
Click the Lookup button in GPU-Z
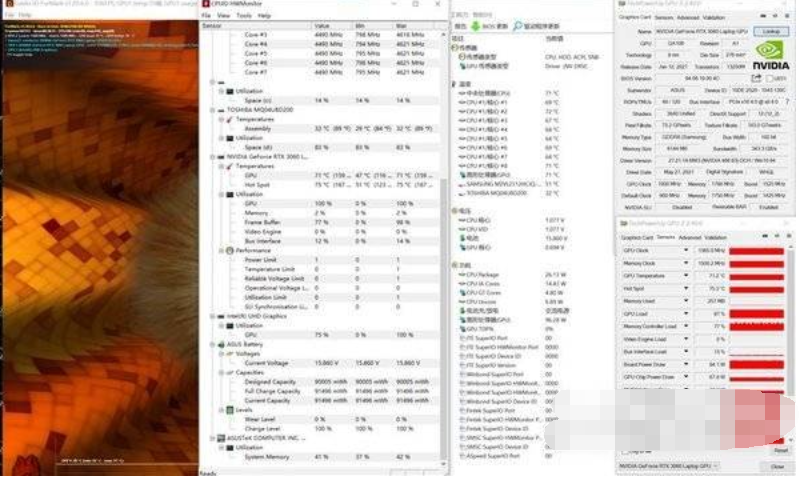coord(771,31)
